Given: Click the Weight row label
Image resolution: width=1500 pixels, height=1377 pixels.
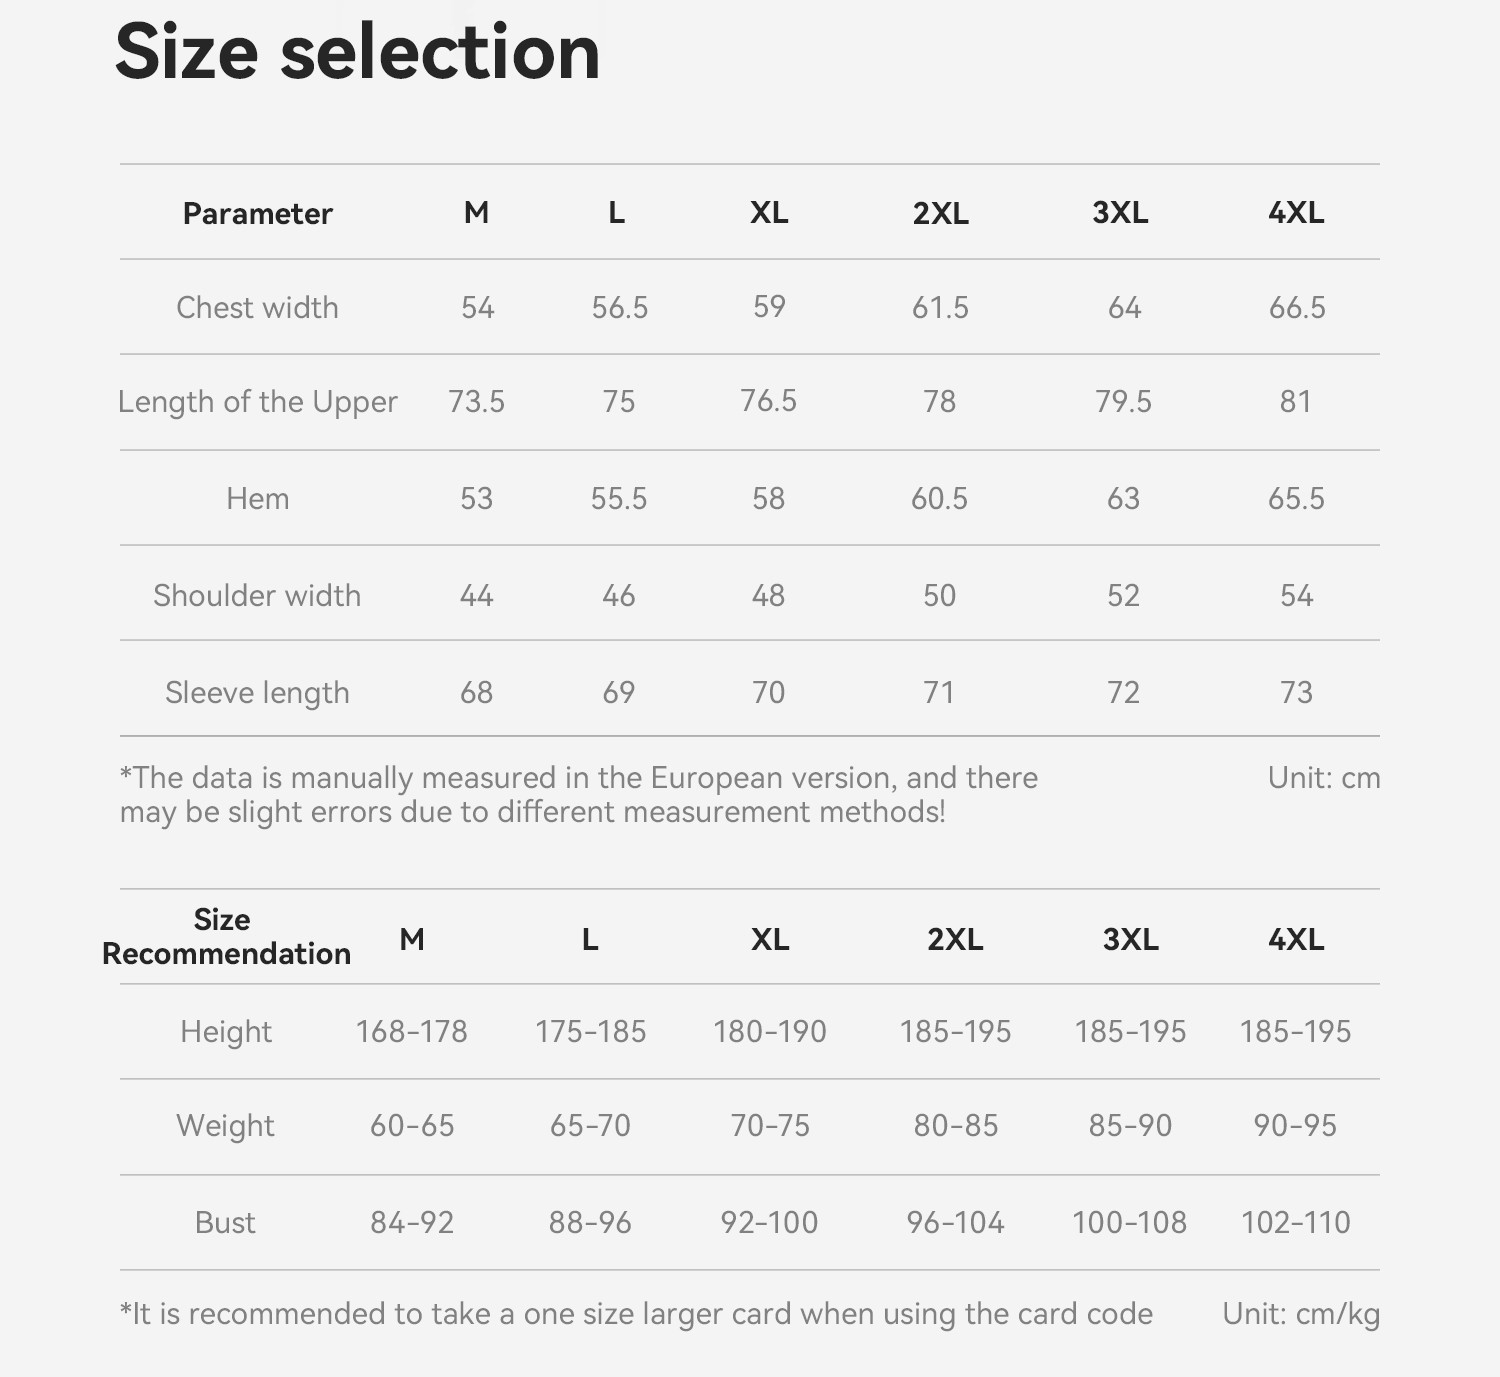Looking at the screenshot, I should [225, 1126].
